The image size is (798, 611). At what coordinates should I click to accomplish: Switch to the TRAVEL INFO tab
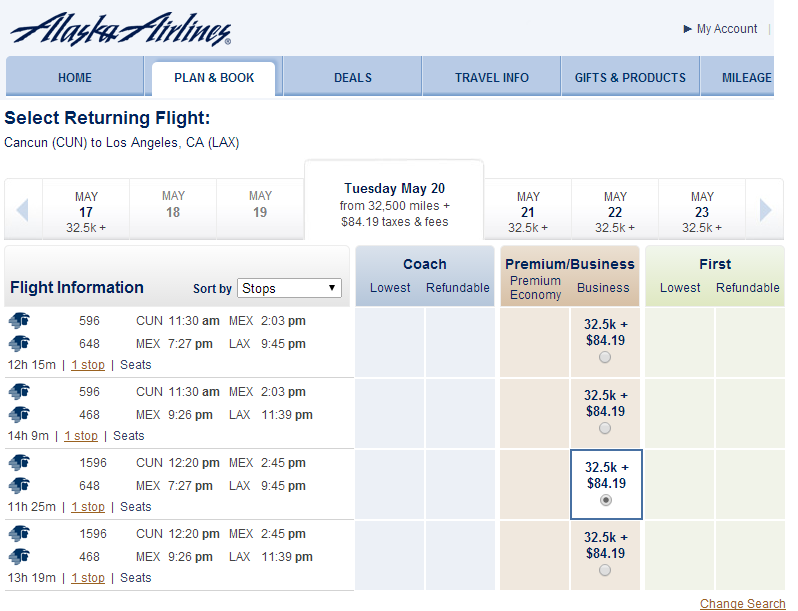pos(492,77)
